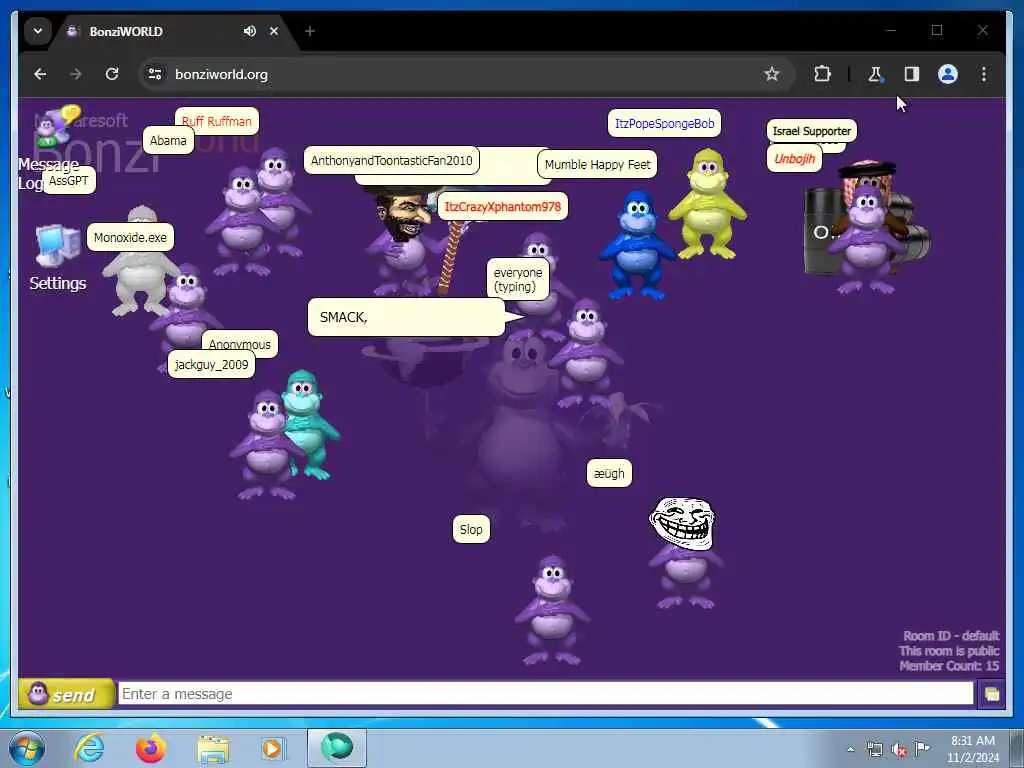Open the Action Center flag icon

click(x=923, y=748)
